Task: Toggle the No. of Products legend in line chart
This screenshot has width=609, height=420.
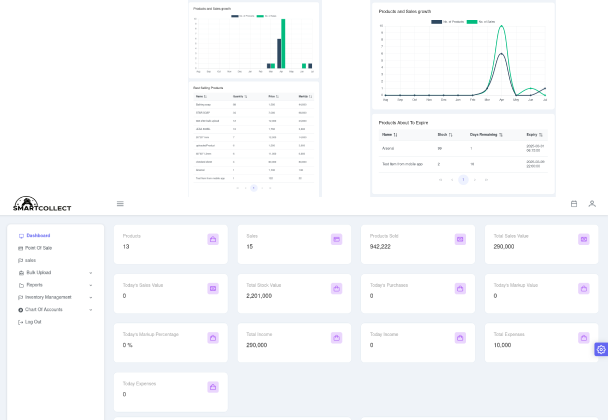Action: click(447, 20)
